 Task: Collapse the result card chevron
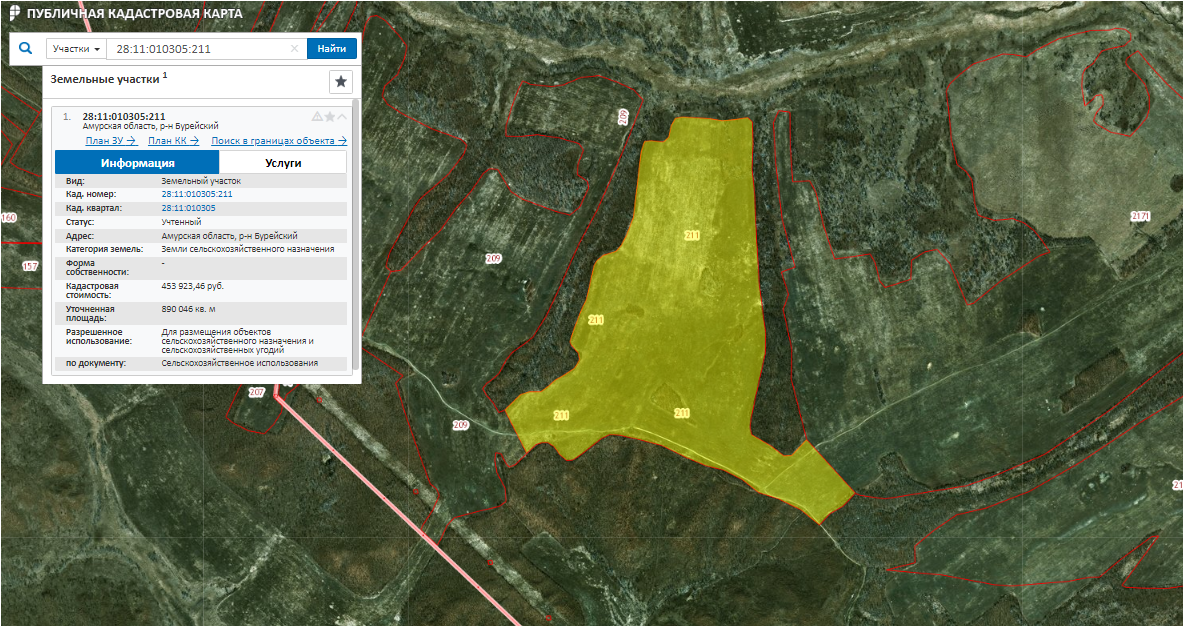point(342,116)
